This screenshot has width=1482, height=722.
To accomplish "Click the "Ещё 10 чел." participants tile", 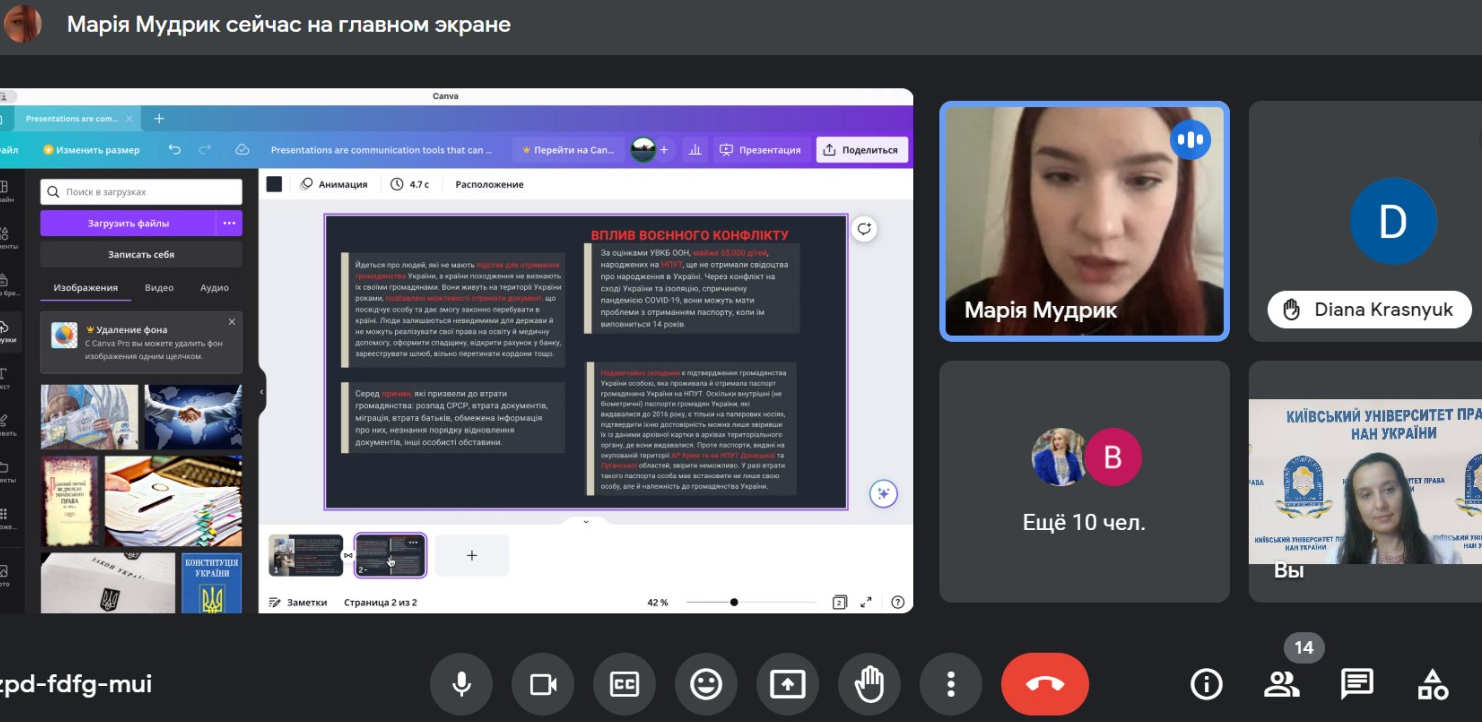I will click(1084, 481).
